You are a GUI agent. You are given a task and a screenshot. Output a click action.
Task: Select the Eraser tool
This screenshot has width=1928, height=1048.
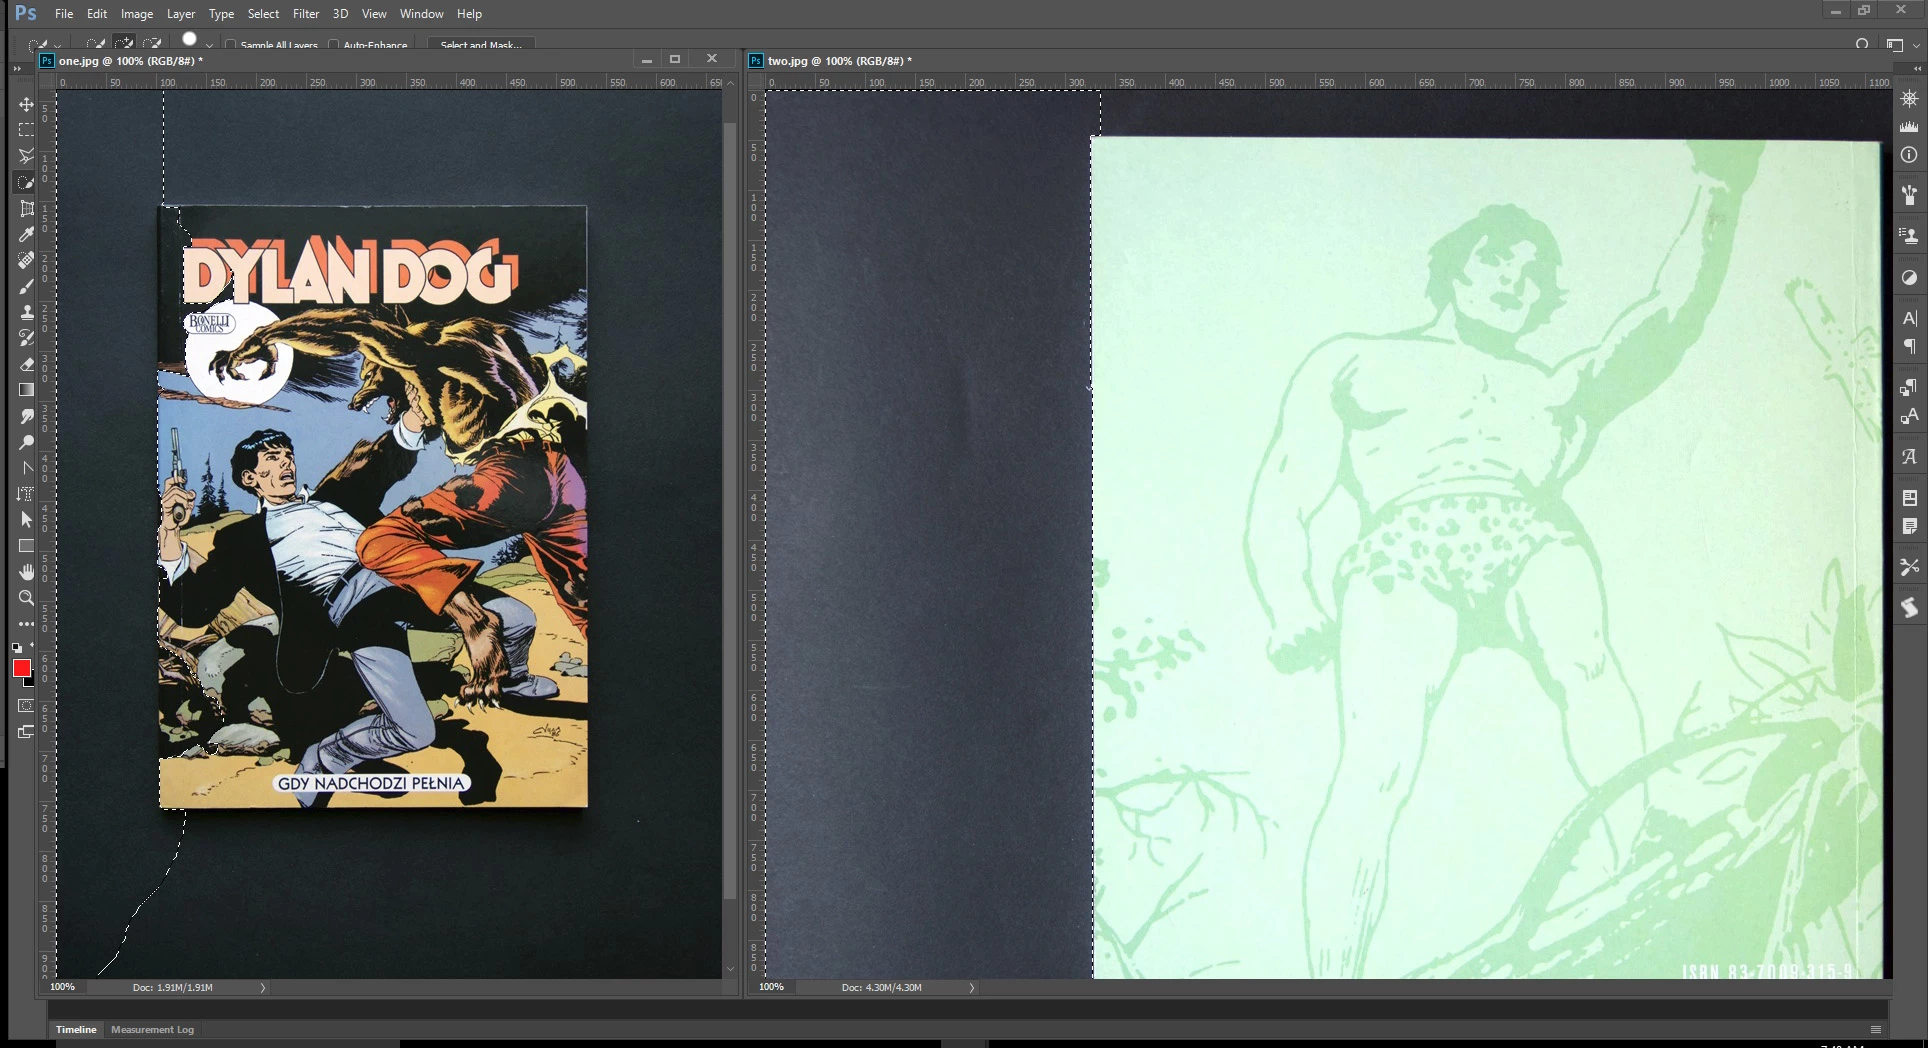26,364
